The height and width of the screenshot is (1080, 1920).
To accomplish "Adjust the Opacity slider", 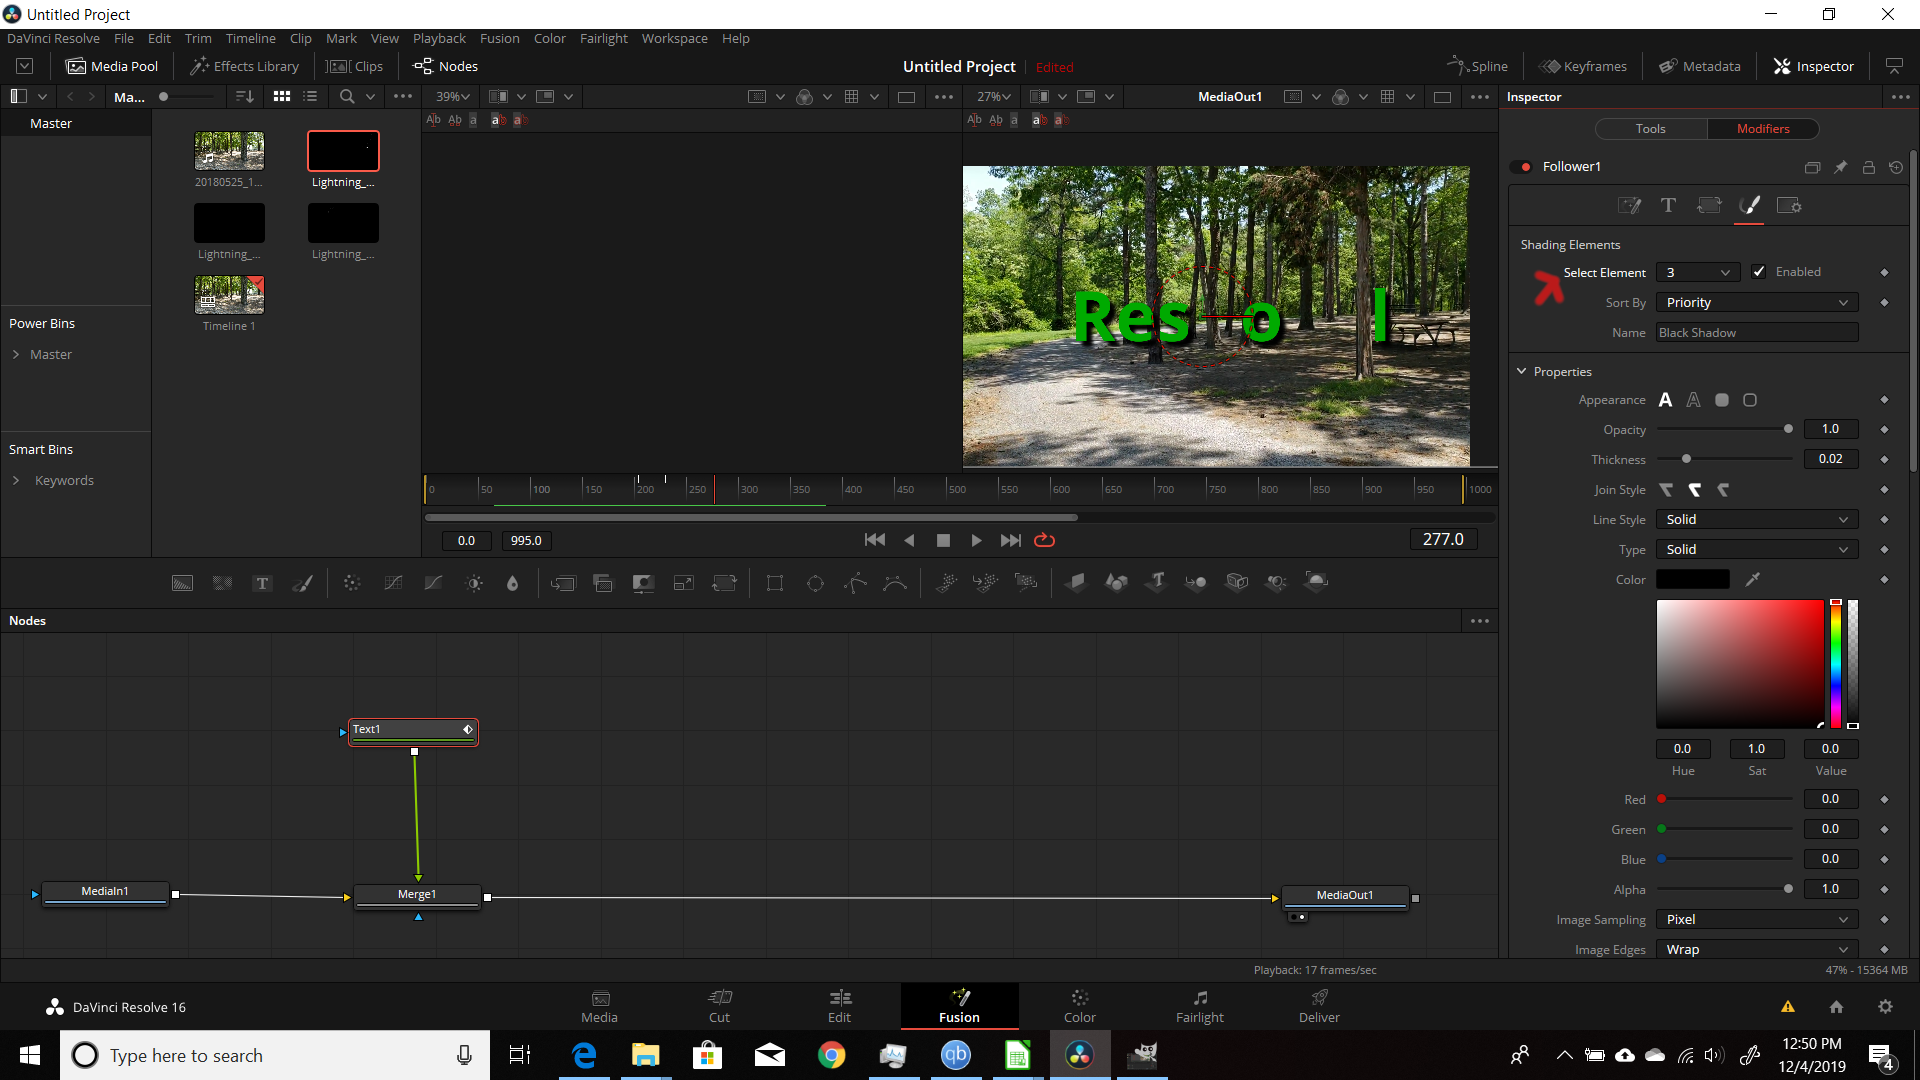I will point(1725,429).
